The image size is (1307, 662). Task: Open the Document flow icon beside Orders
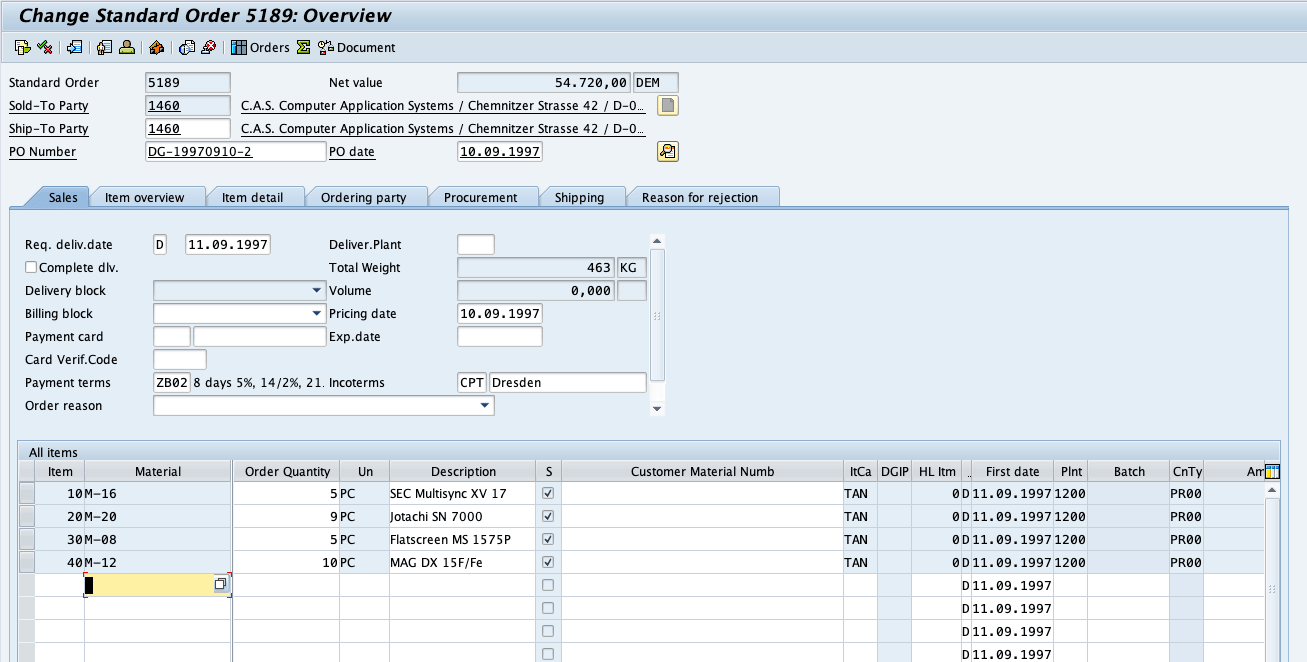(325, 47)
